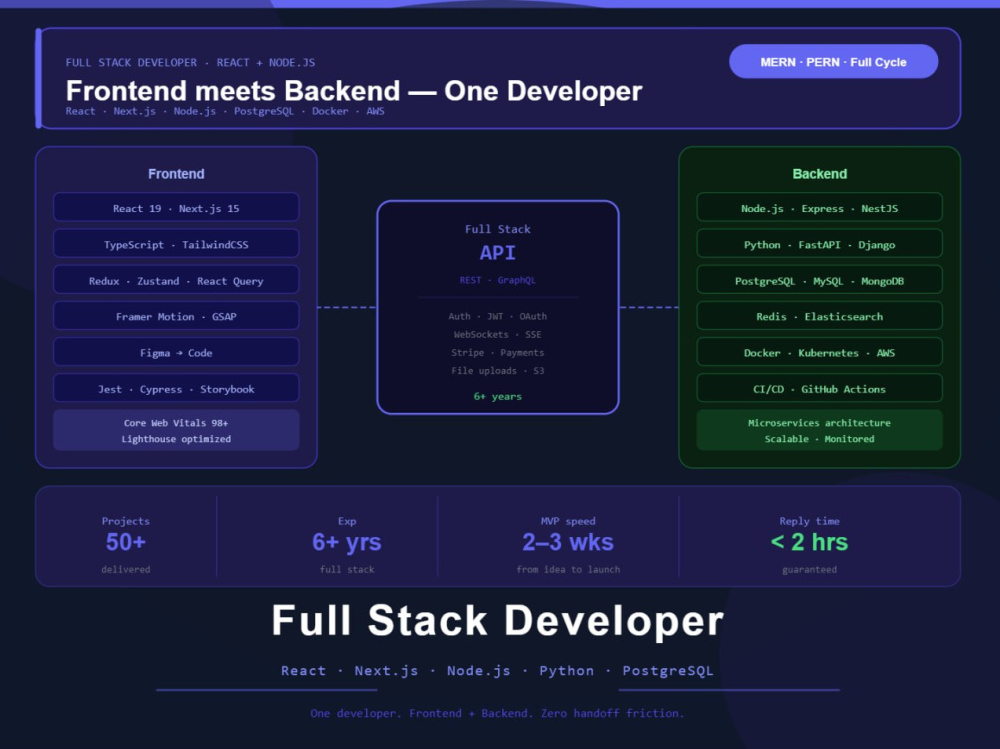Viewport: 1000px width, 749px height.
Task: Click the 'Full Stack' label above API
Action: (x=497, y=229)
